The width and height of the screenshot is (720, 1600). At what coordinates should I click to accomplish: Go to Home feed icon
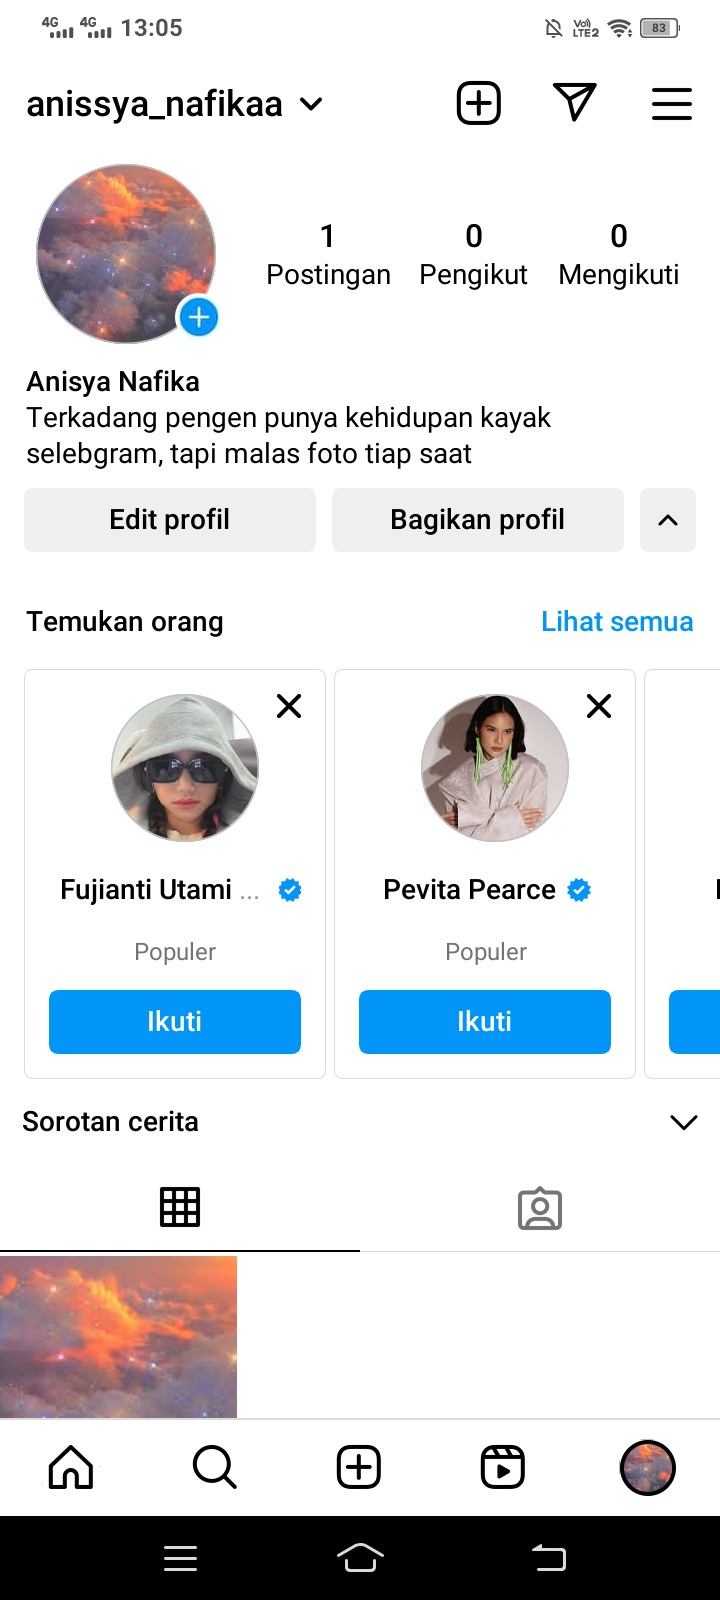click(x=71, y=1467)
